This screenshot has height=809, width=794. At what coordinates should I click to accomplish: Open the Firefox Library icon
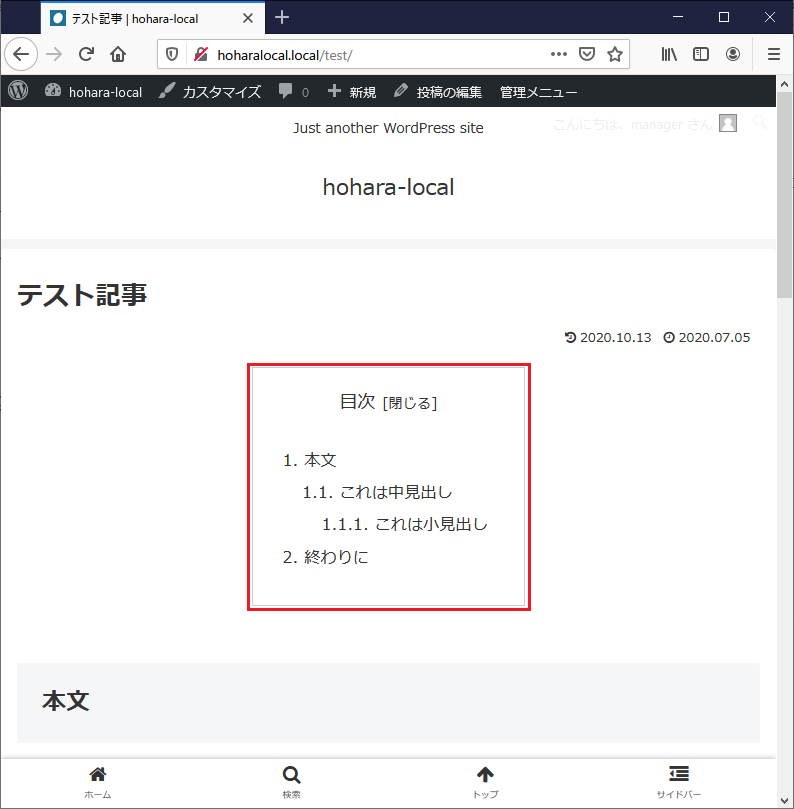[669, 54]
